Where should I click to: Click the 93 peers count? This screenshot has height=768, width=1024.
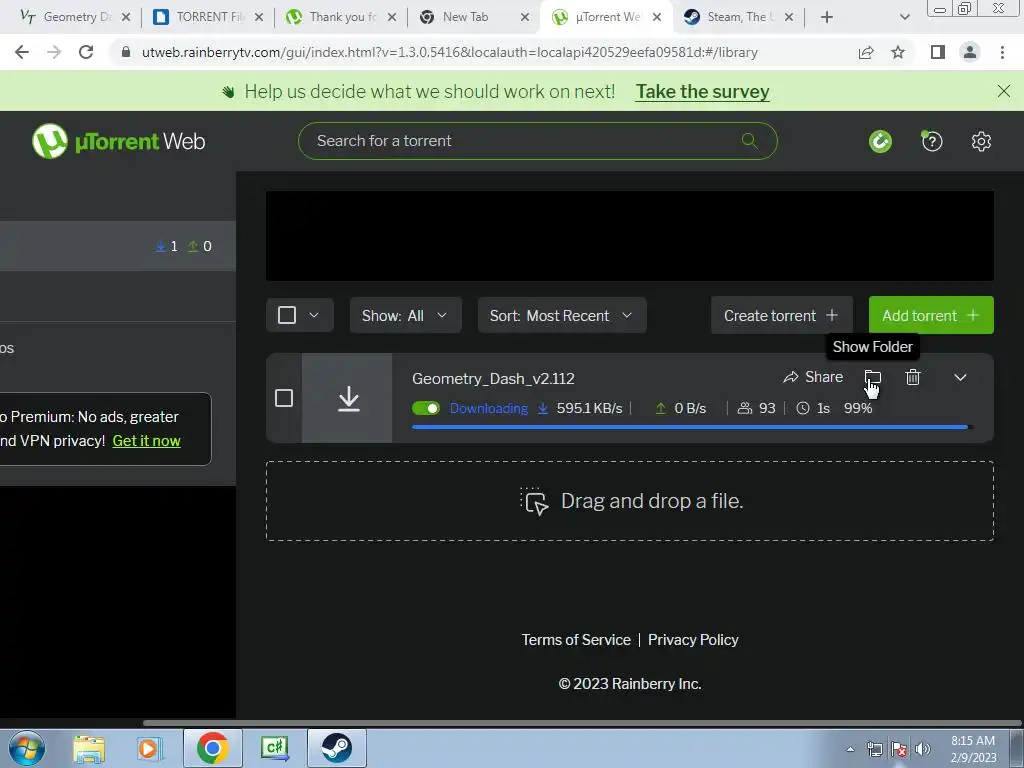pyautogui.click(x=756, y=408)
